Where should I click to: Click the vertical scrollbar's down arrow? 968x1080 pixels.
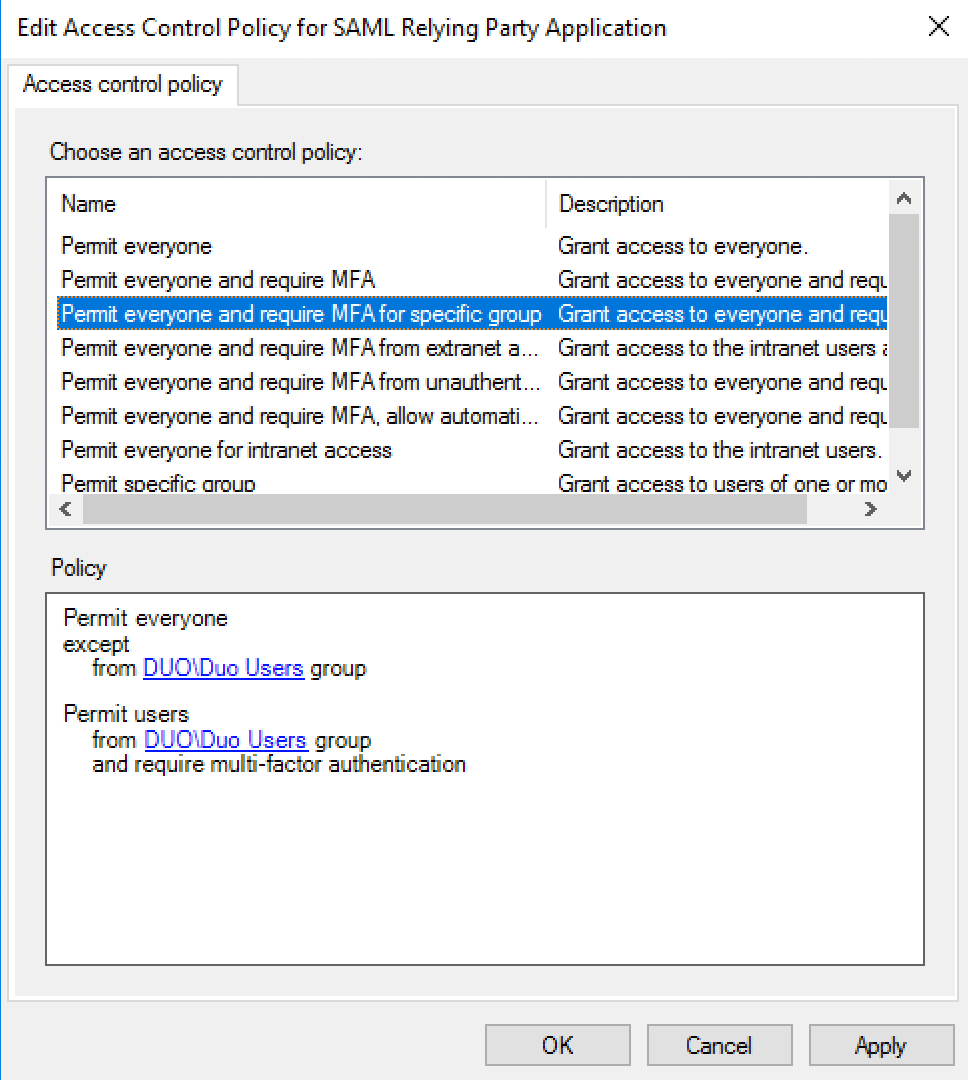[x=904, y=476]
